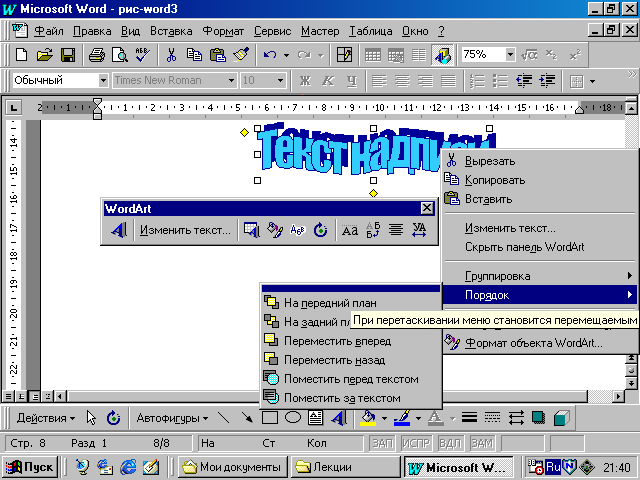Open the font name dropdown Times New Roman
The width and height of the screenshot is (640, 480).
(x=231, y=80)
